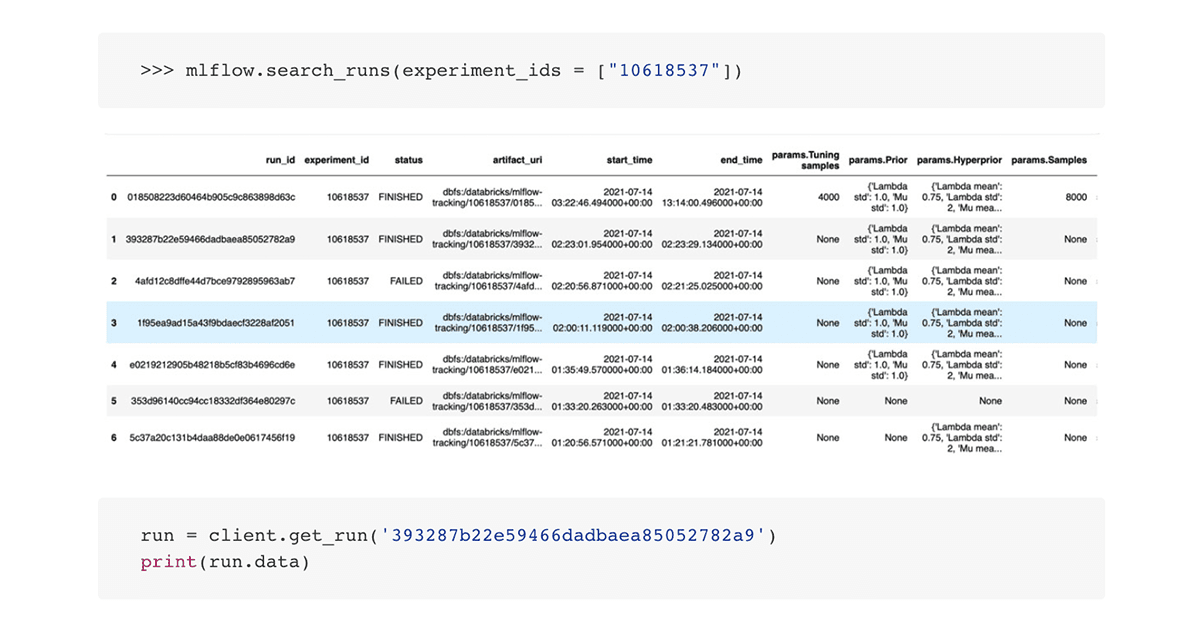Click the experiment_id column header
The height and width of the screenshot is (630, 1200).
[x=336, y=160]
